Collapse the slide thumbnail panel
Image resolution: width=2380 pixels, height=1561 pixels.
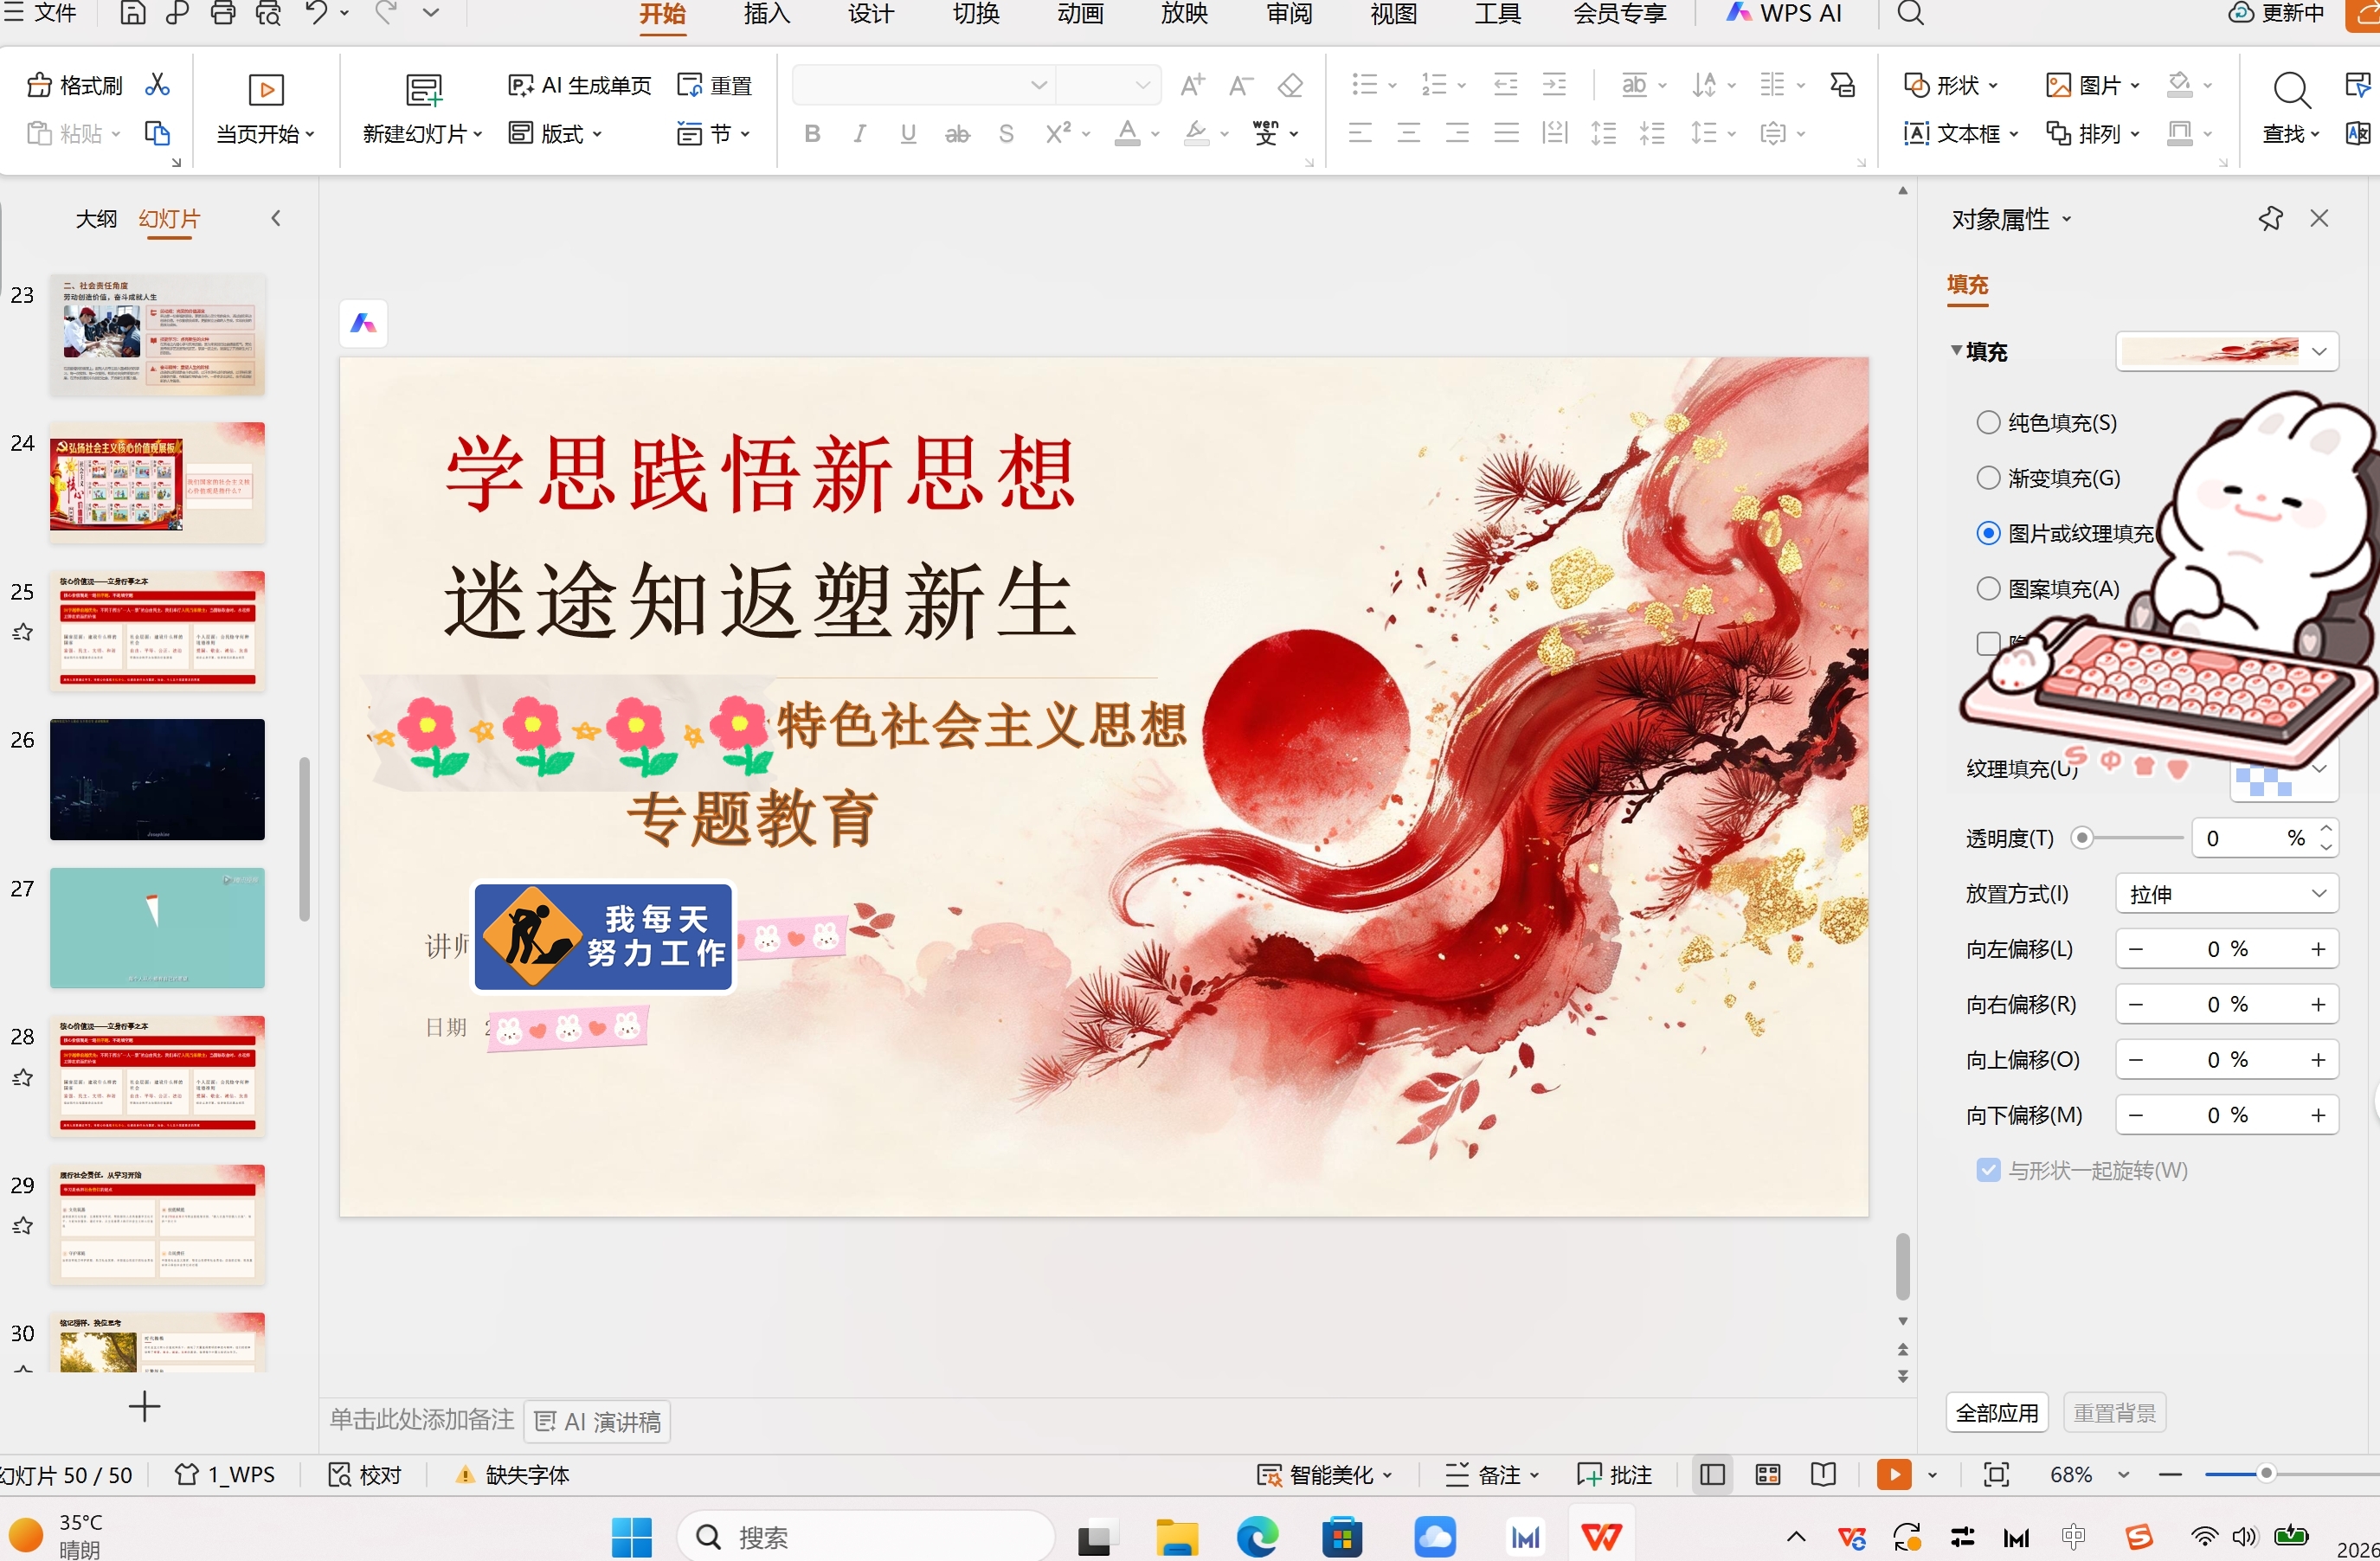click(276, 218)
